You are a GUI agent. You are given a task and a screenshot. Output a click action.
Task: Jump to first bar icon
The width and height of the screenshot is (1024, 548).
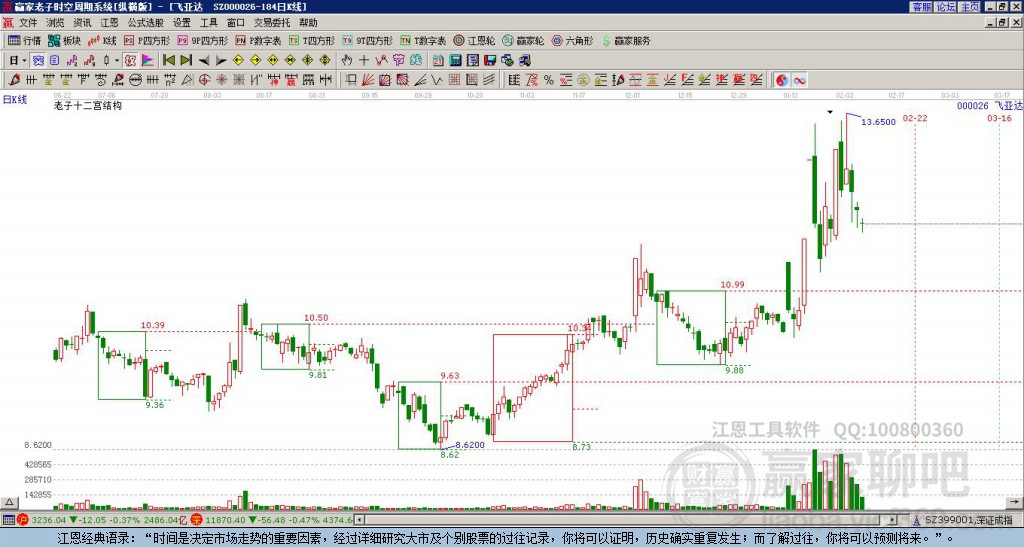[168, 60]
